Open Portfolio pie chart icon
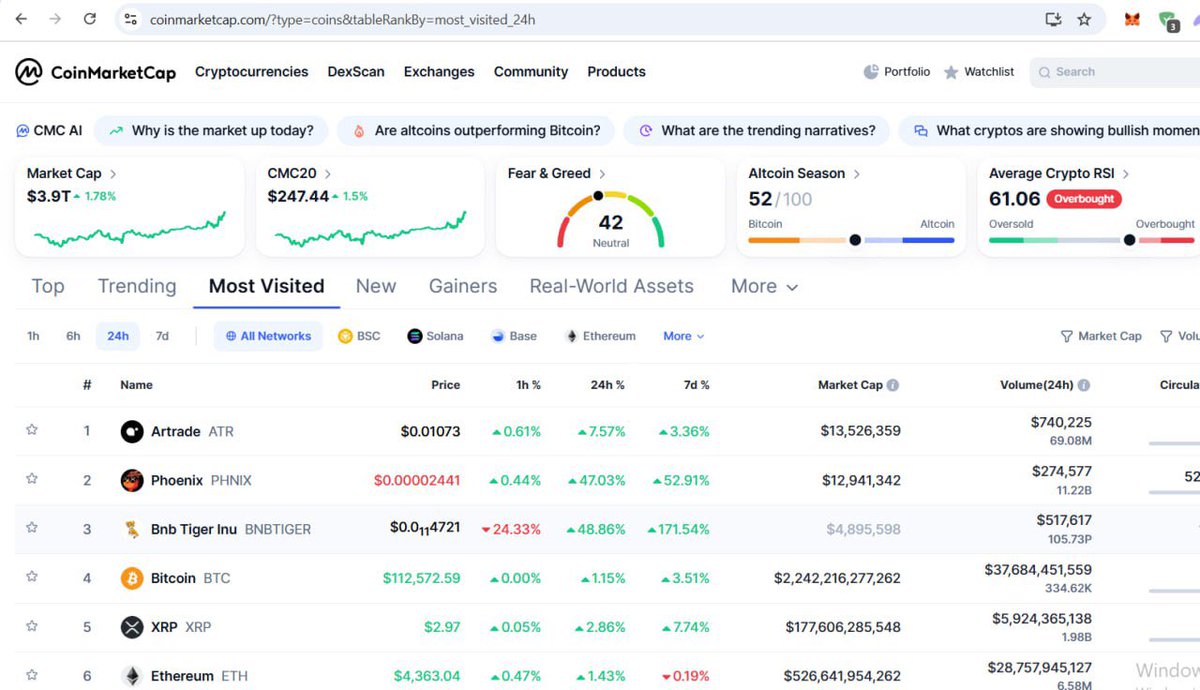Image resolution: width=1200 pixels, height=690 pixels. pyautogui.click(x=871, y=72)
